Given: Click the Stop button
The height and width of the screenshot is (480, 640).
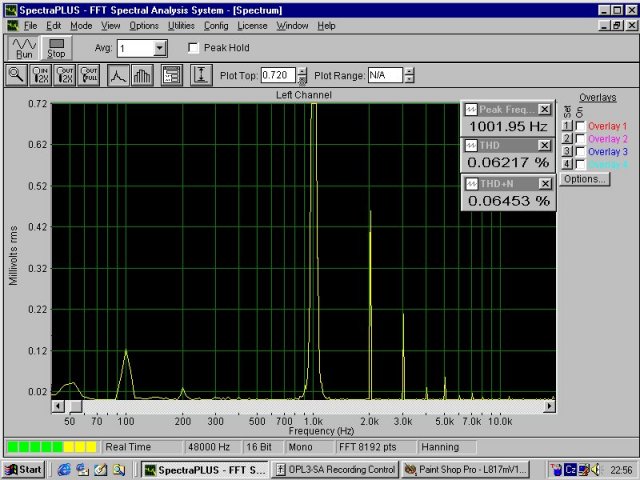Looking at the screenshot, I should (x=56, y=48).
